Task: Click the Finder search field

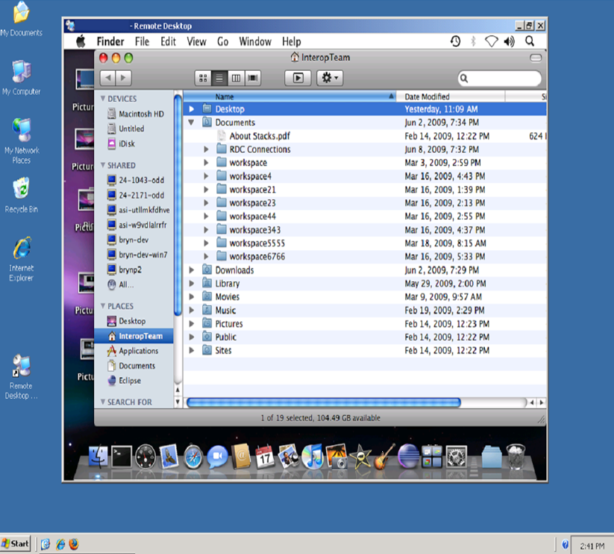Action: (x=500, y=77)
